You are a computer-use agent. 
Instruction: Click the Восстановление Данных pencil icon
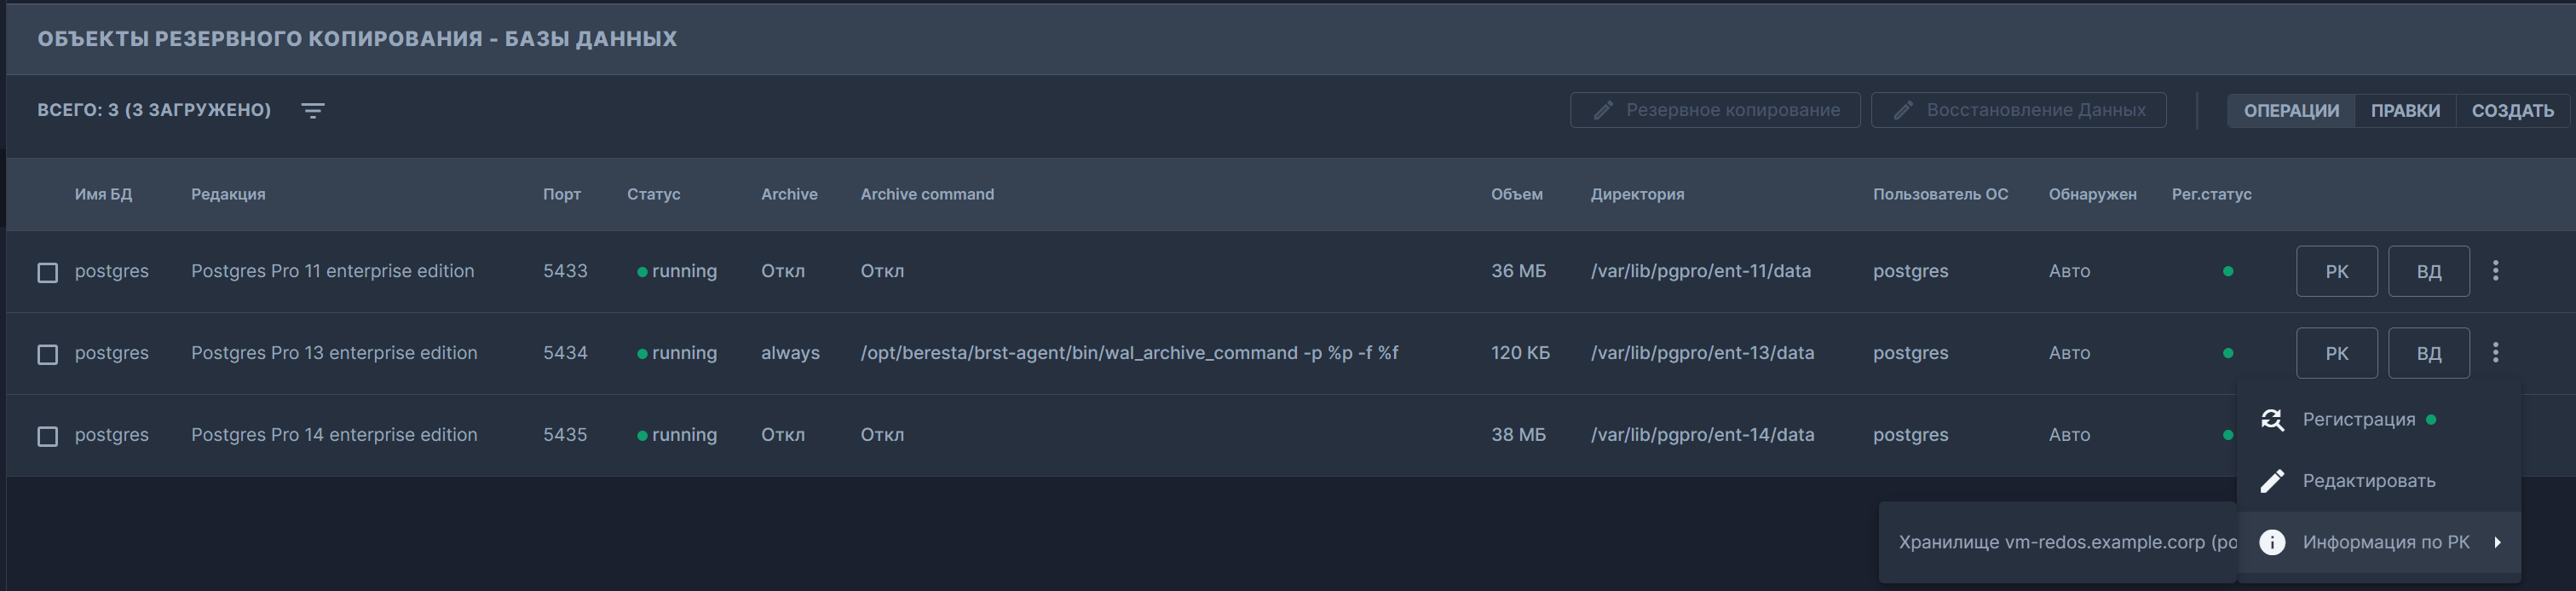1903,110
